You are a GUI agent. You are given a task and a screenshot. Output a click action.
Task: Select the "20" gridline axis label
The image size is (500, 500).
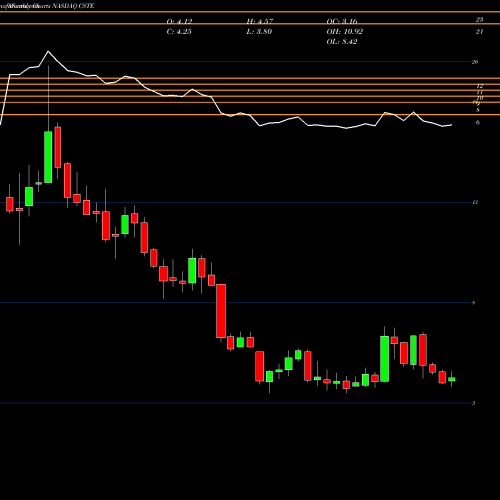click(475, 62)
